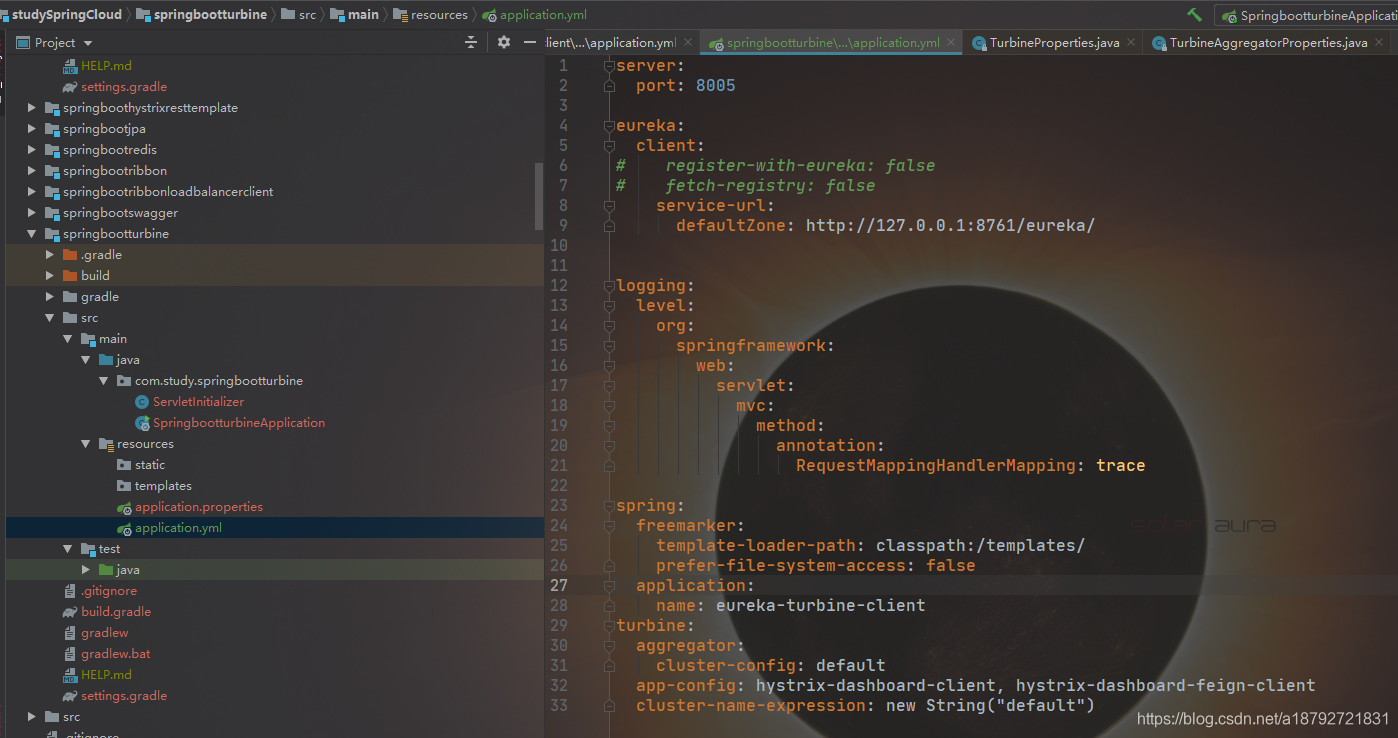This screenshot has height=738, width=1398.
Task: Expand the springboothystrixresttemplate module
Action: pos(32,108)
